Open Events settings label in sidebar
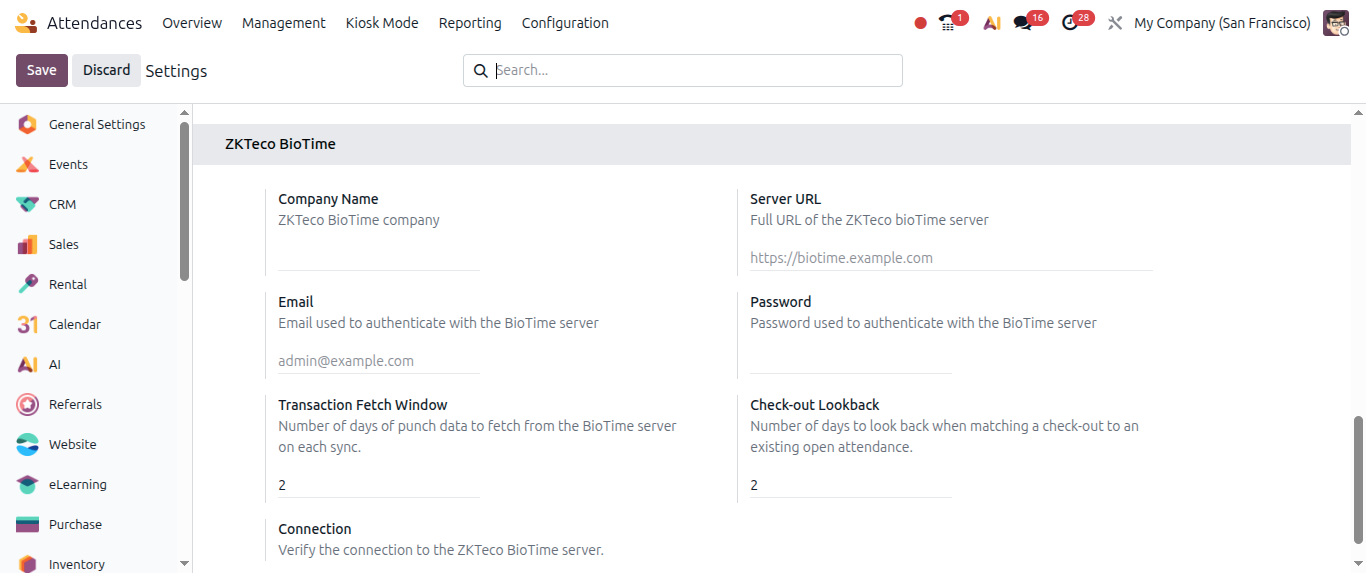The image size is (1366, 573). point(68,165)
